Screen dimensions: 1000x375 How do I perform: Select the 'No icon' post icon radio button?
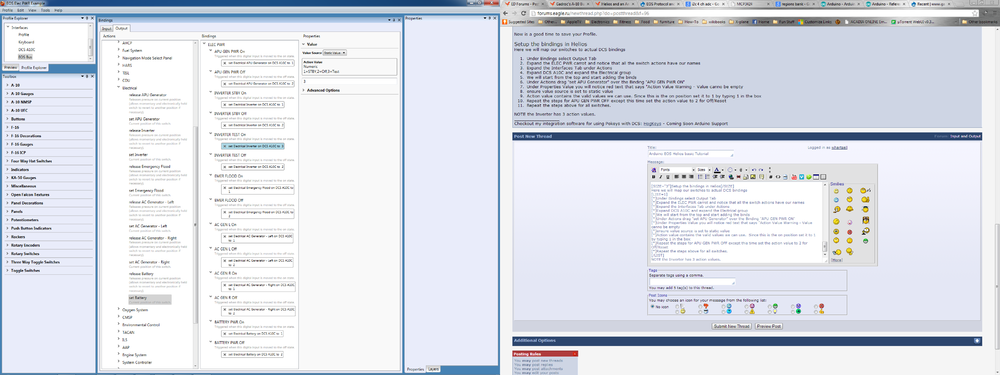click(652, 306)
